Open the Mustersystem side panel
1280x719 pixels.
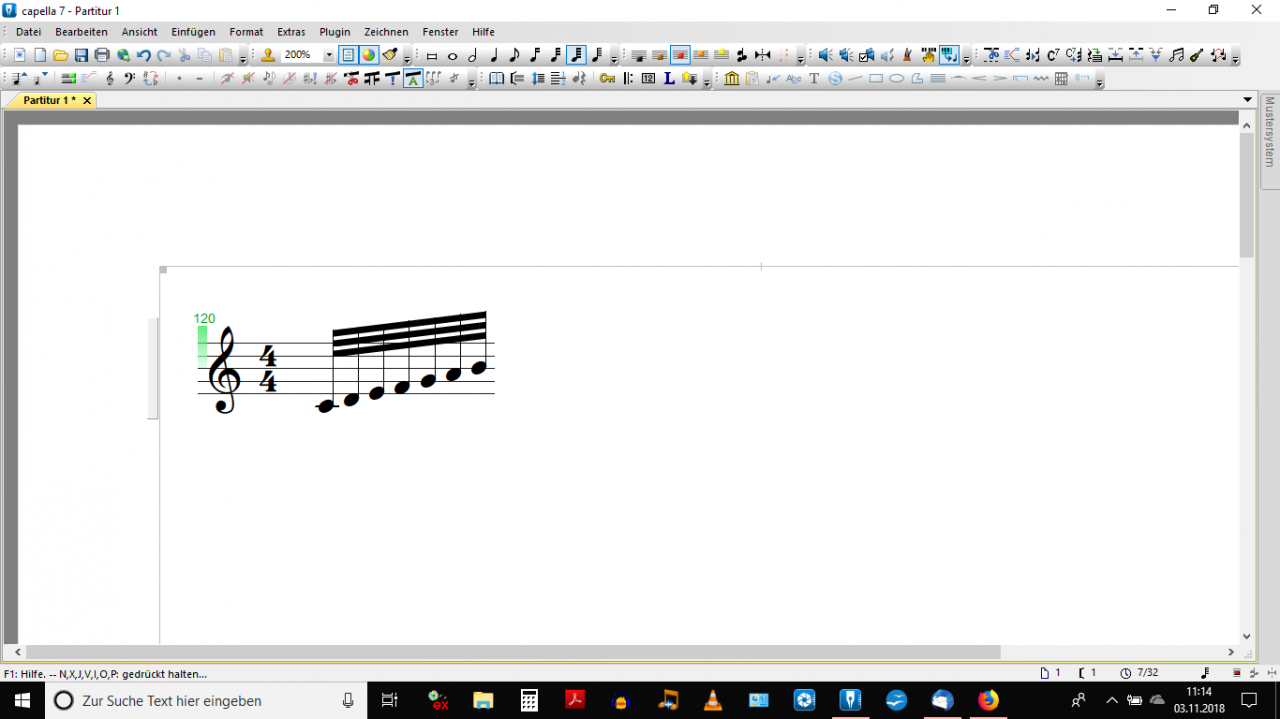(x=1270, y=140)
